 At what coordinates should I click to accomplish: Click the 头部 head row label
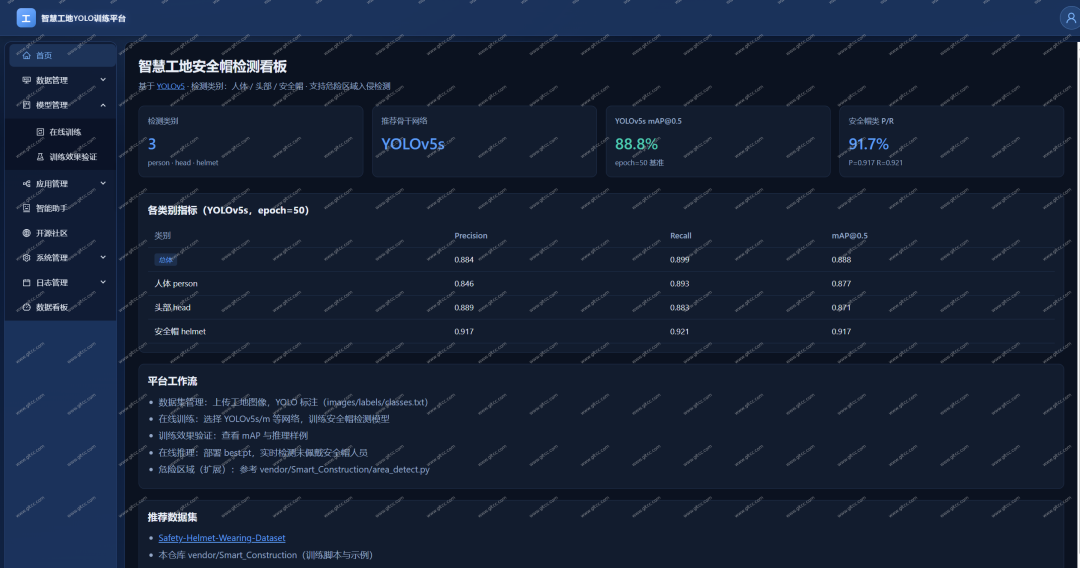point(172,308)
